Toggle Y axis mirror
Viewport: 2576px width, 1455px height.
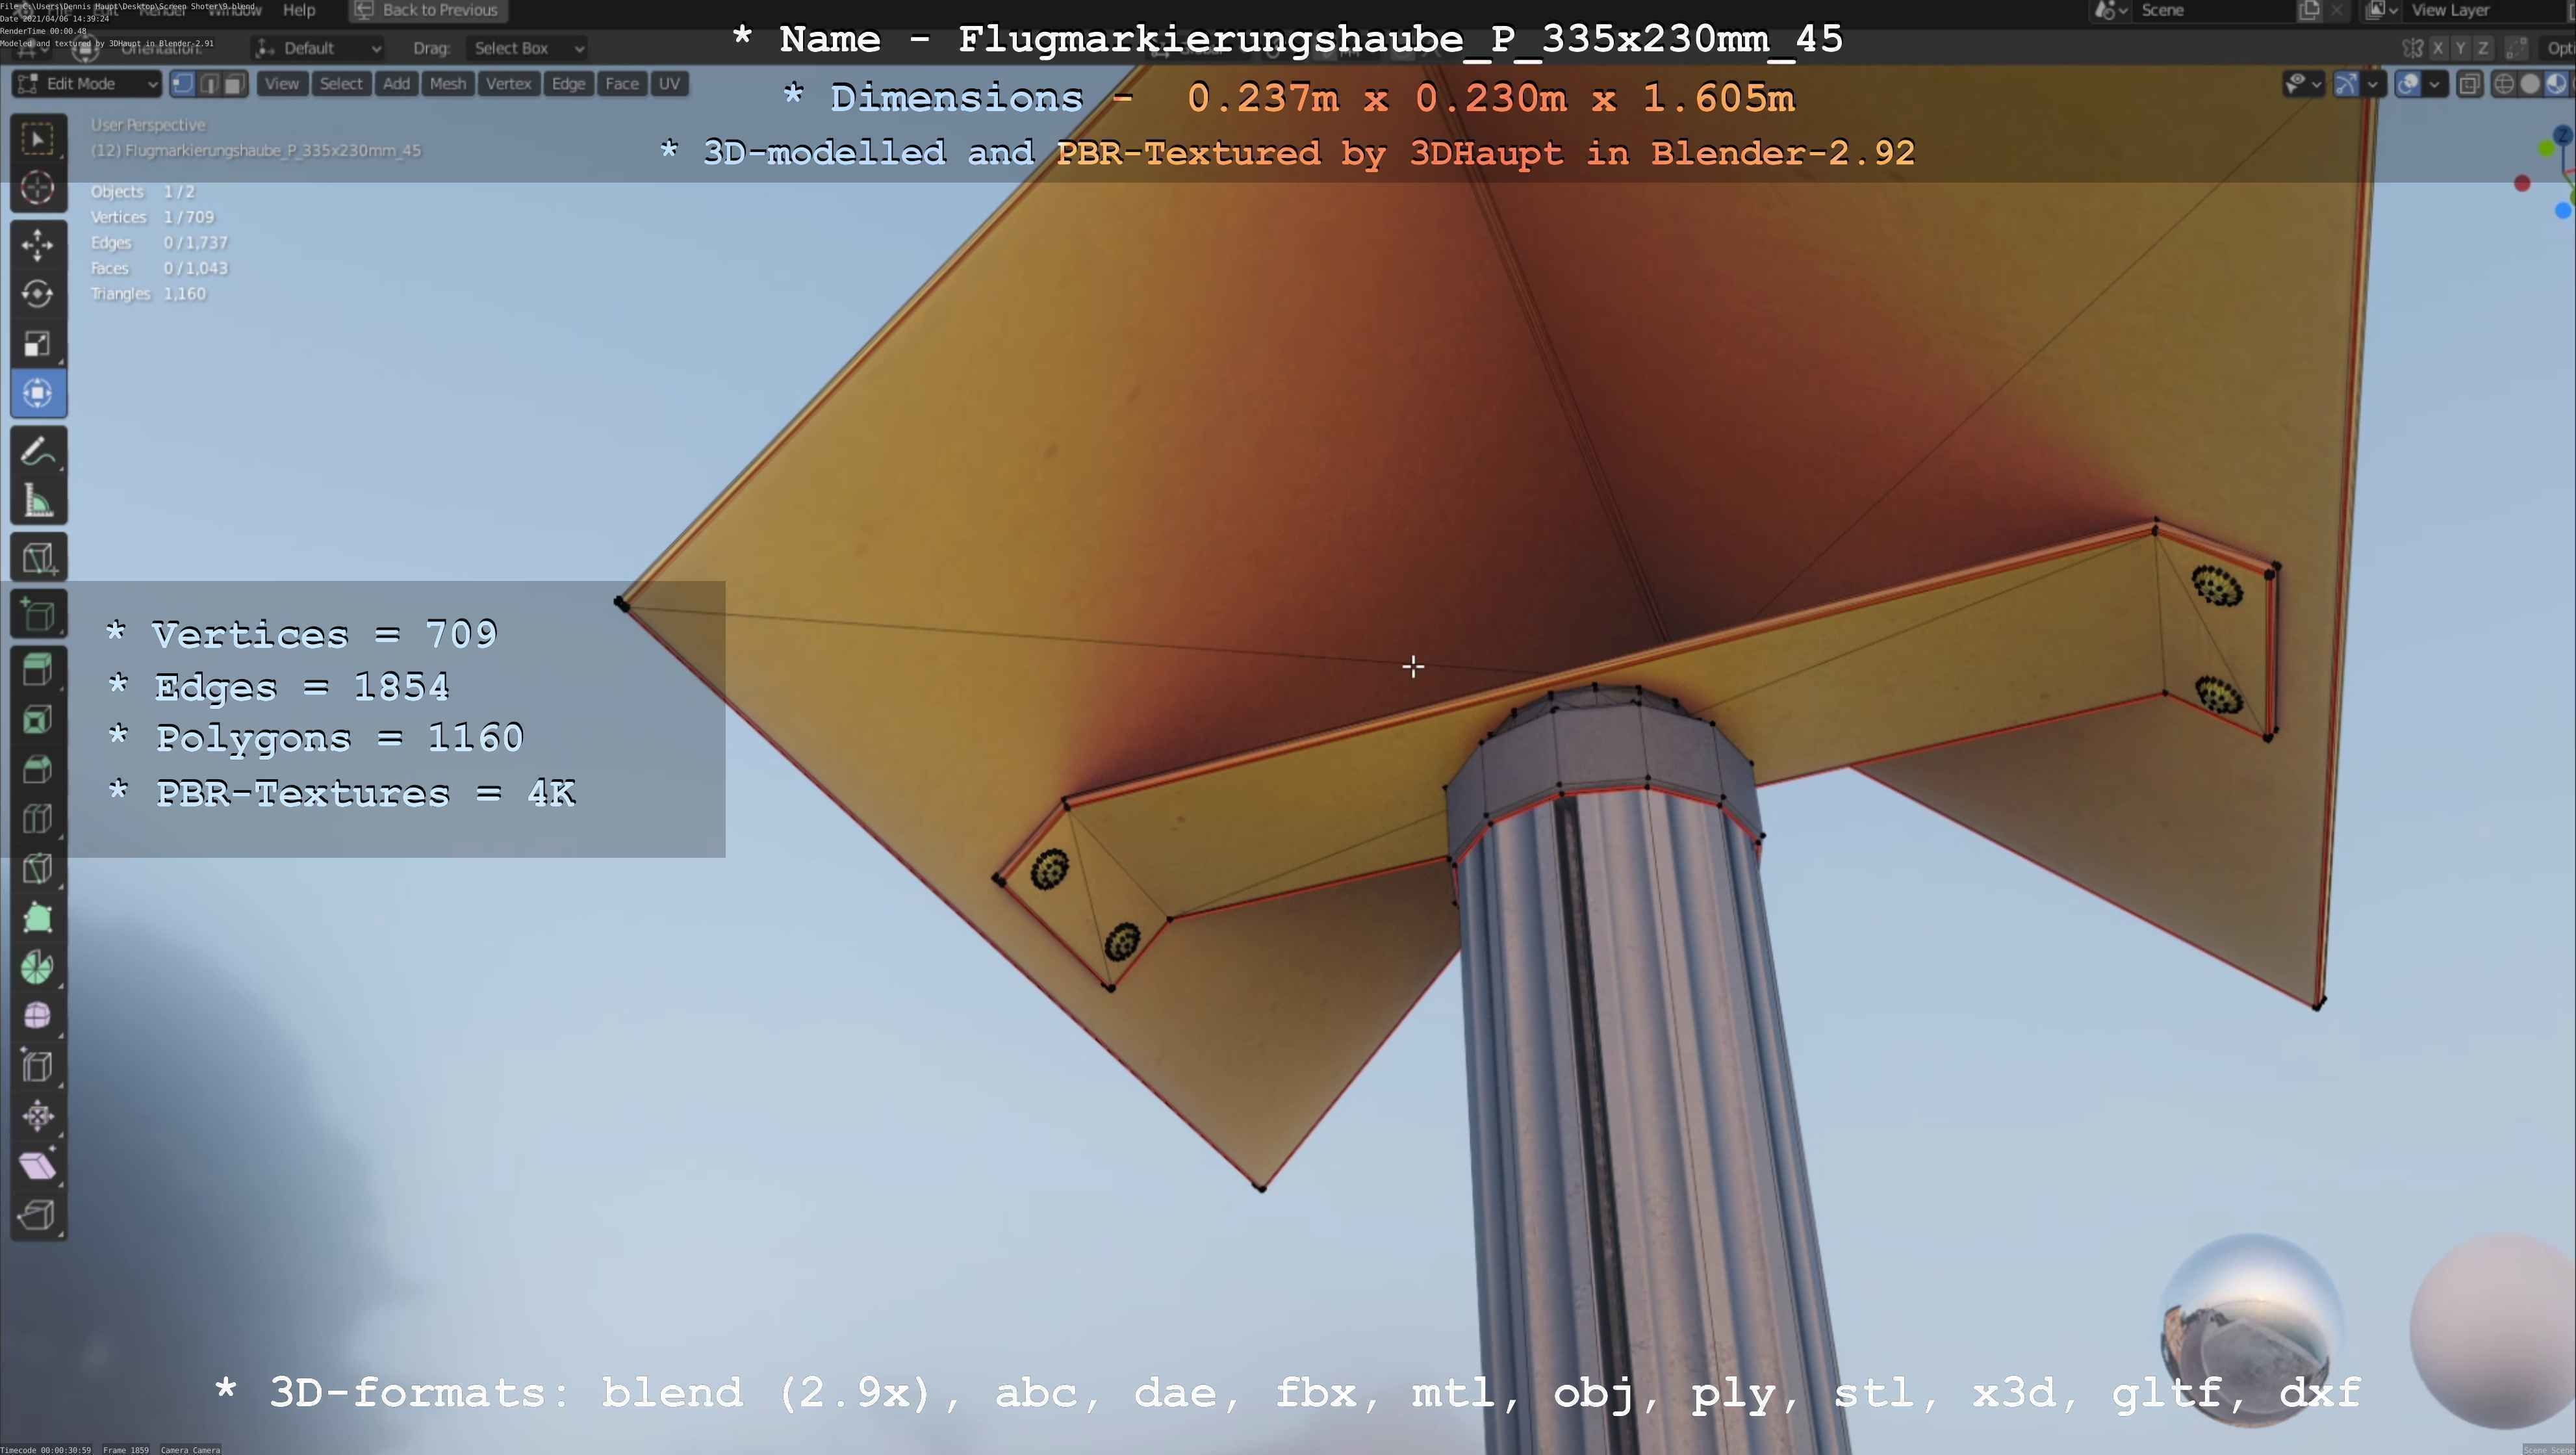coord(2460,48)
